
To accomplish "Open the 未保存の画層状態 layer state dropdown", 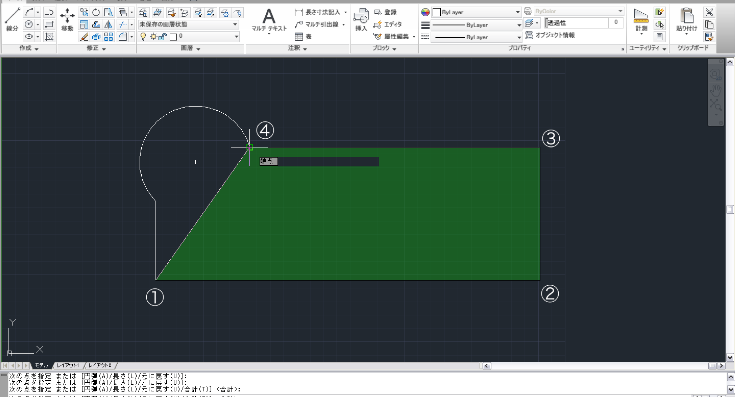I will click(x=188, y=24).
